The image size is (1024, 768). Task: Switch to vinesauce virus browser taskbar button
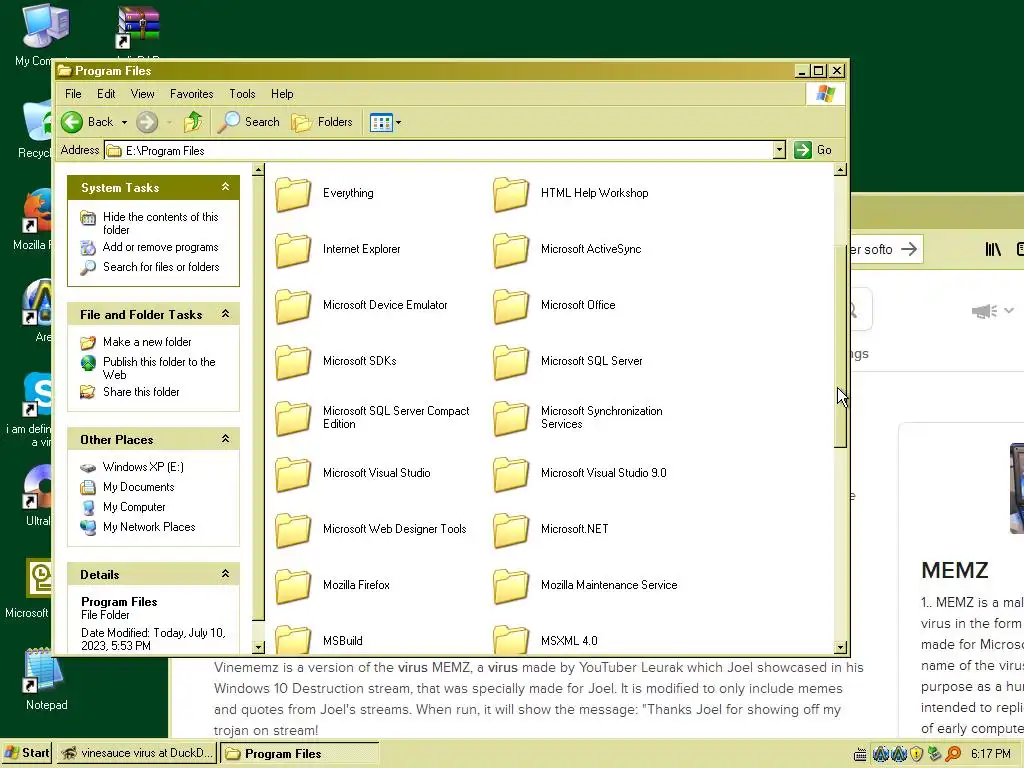136,753
